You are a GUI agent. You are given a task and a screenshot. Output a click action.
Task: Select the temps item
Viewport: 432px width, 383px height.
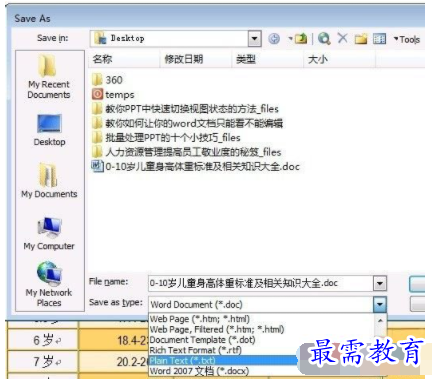[x=113, y=95]
